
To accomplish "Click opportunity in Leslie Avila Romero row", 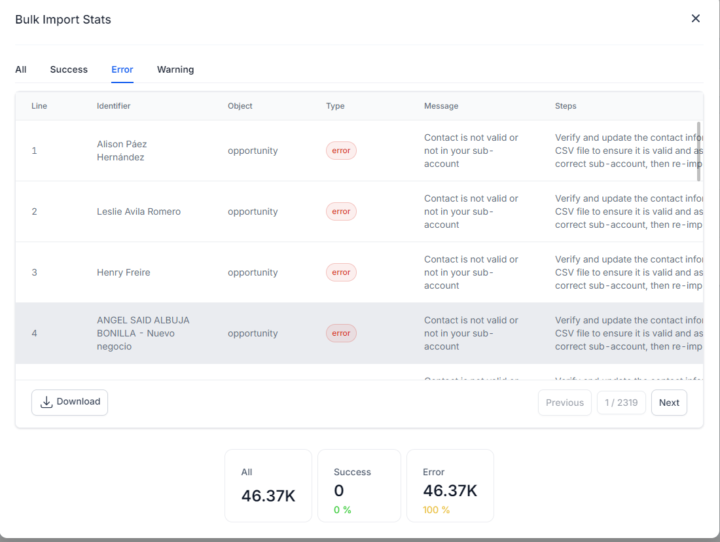I will 253,211.
